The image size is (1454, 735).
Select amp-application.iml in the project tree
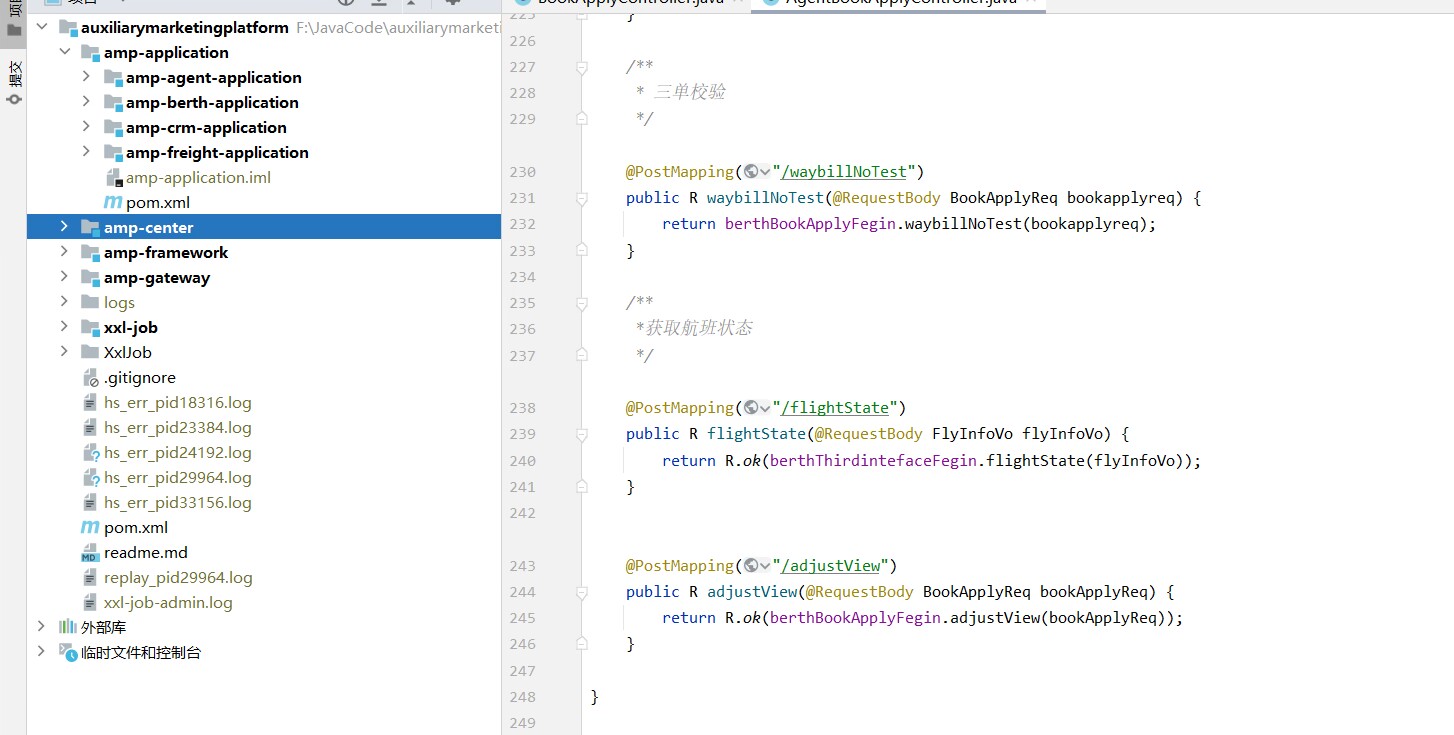198,177
